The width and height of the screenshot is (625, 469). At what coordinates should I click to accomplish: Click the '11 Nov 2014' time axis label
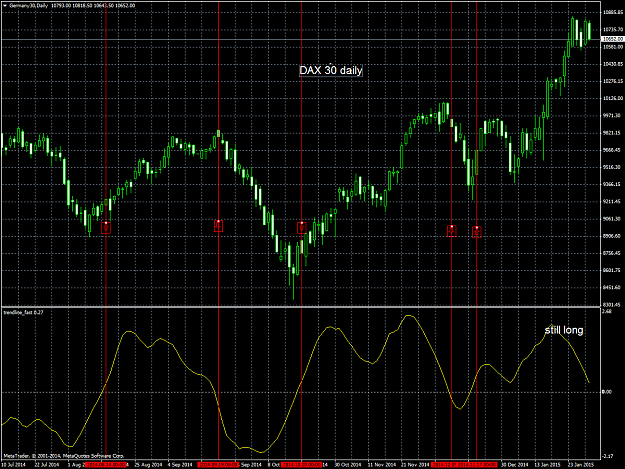pyautogui.click(x=382, y=465)
